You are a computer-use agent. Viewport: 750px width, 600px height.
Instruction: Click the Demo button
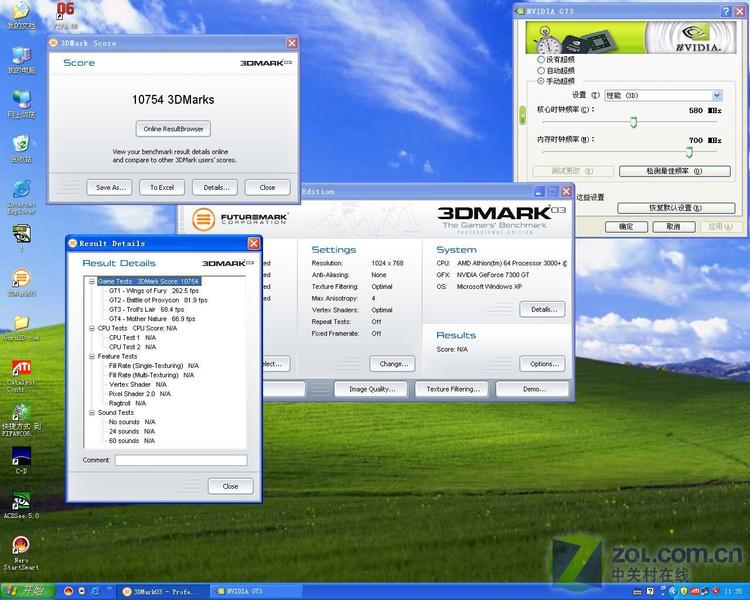coord(532,389)
